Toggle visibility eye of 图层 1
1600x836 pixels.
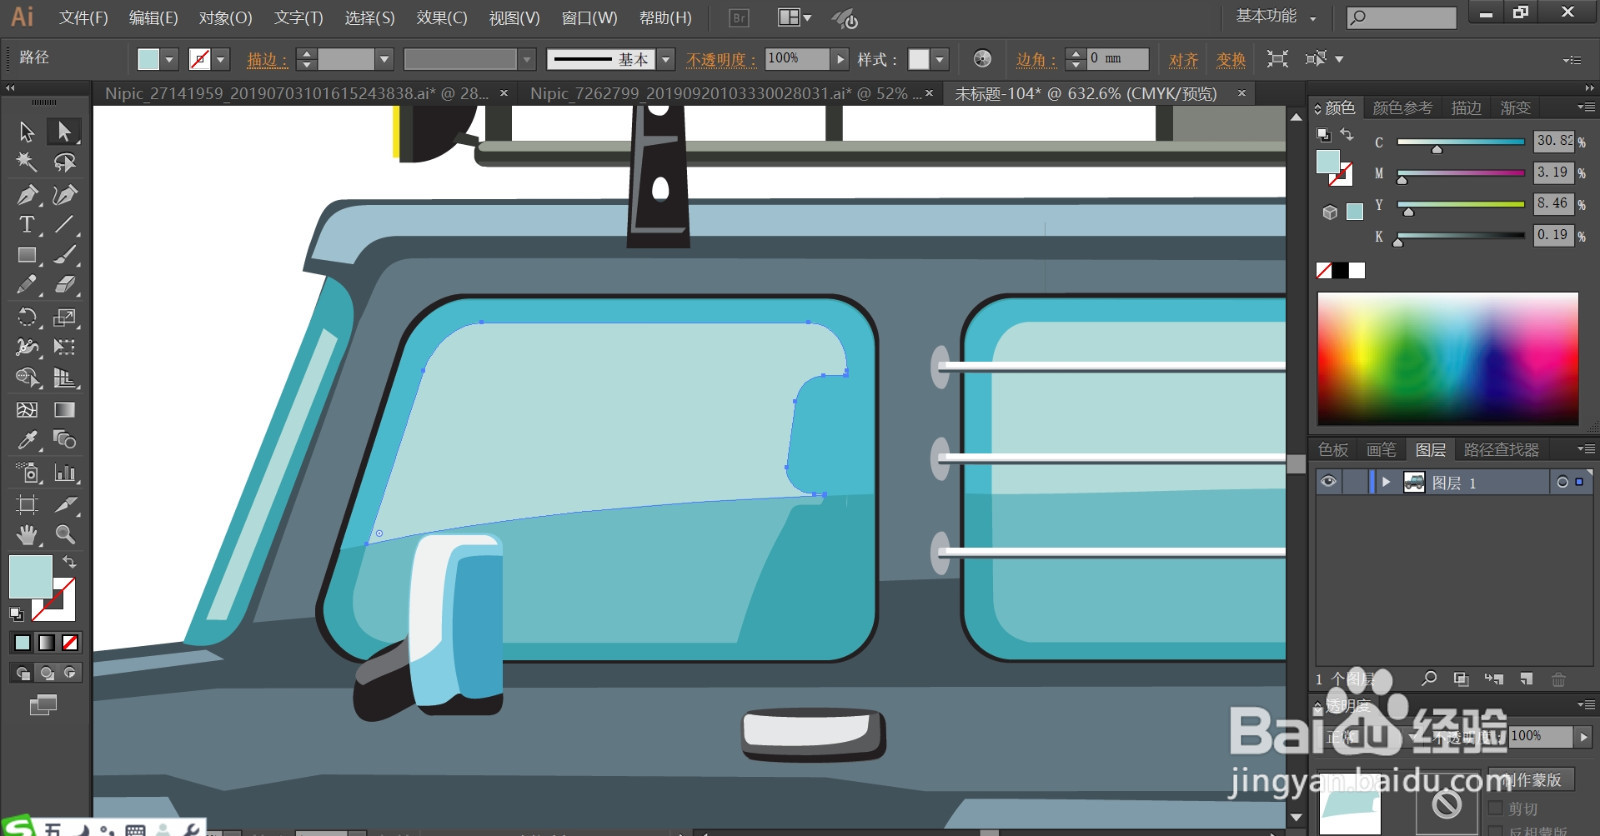1328,482
